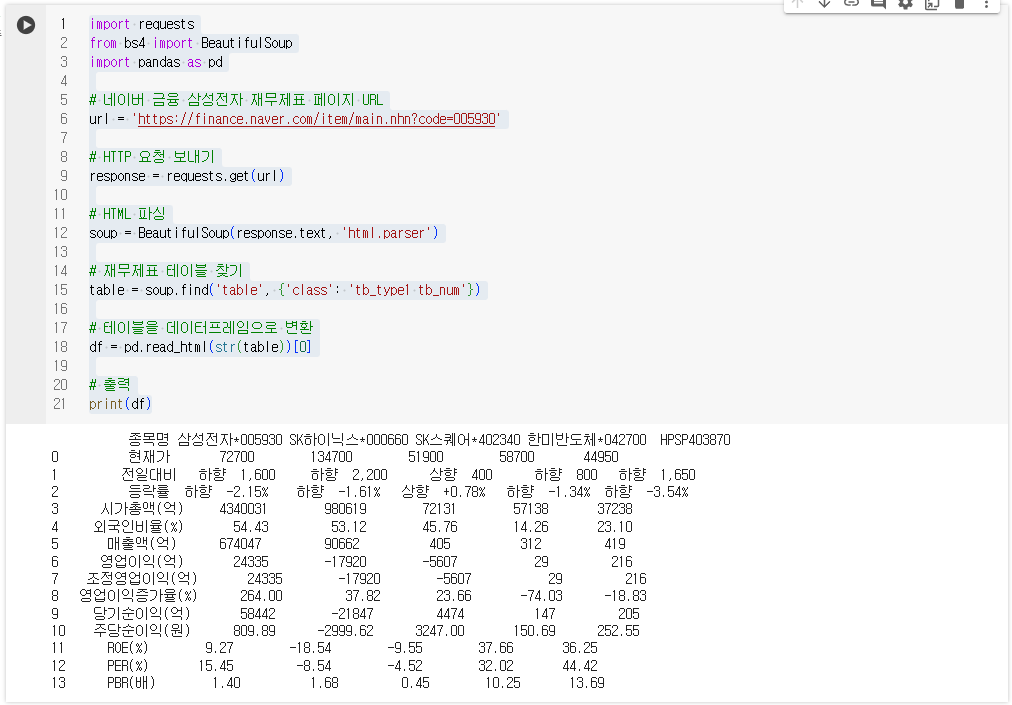Click the comment '# 테이블을 데이터프레임으로 변환'
The image size is (1012, 705).
(201, 327)
